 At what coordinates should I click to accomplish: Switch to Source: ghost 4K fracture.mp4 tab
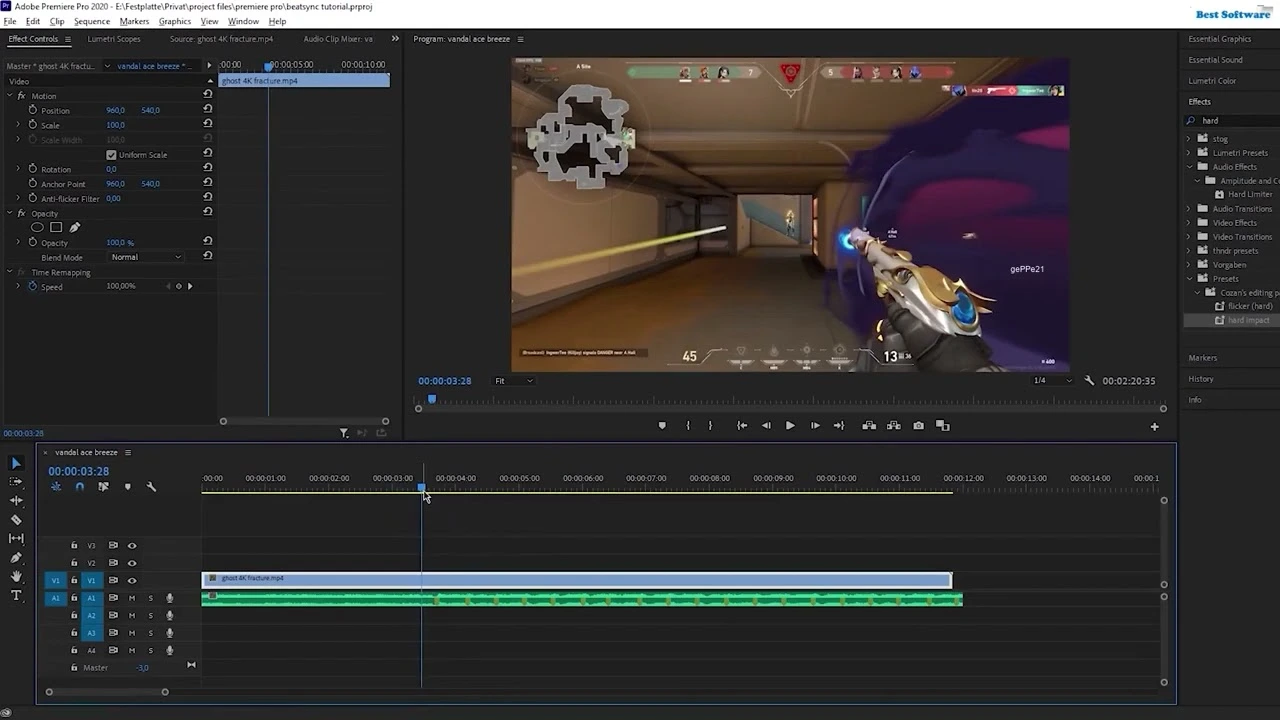click(x=221, y=39)
